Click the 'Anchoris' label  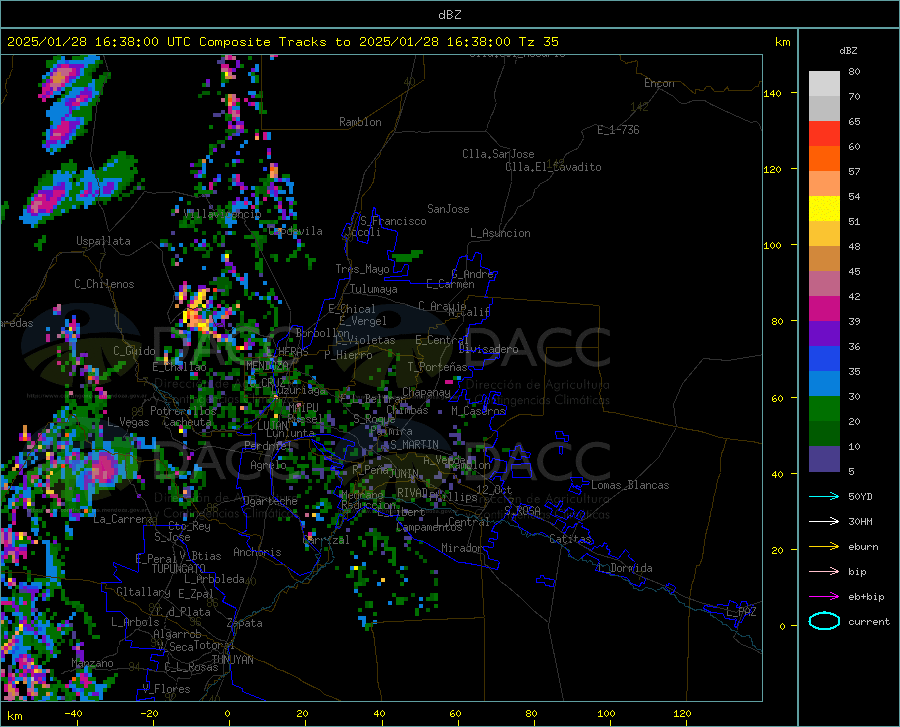click(x=257, y=553)
